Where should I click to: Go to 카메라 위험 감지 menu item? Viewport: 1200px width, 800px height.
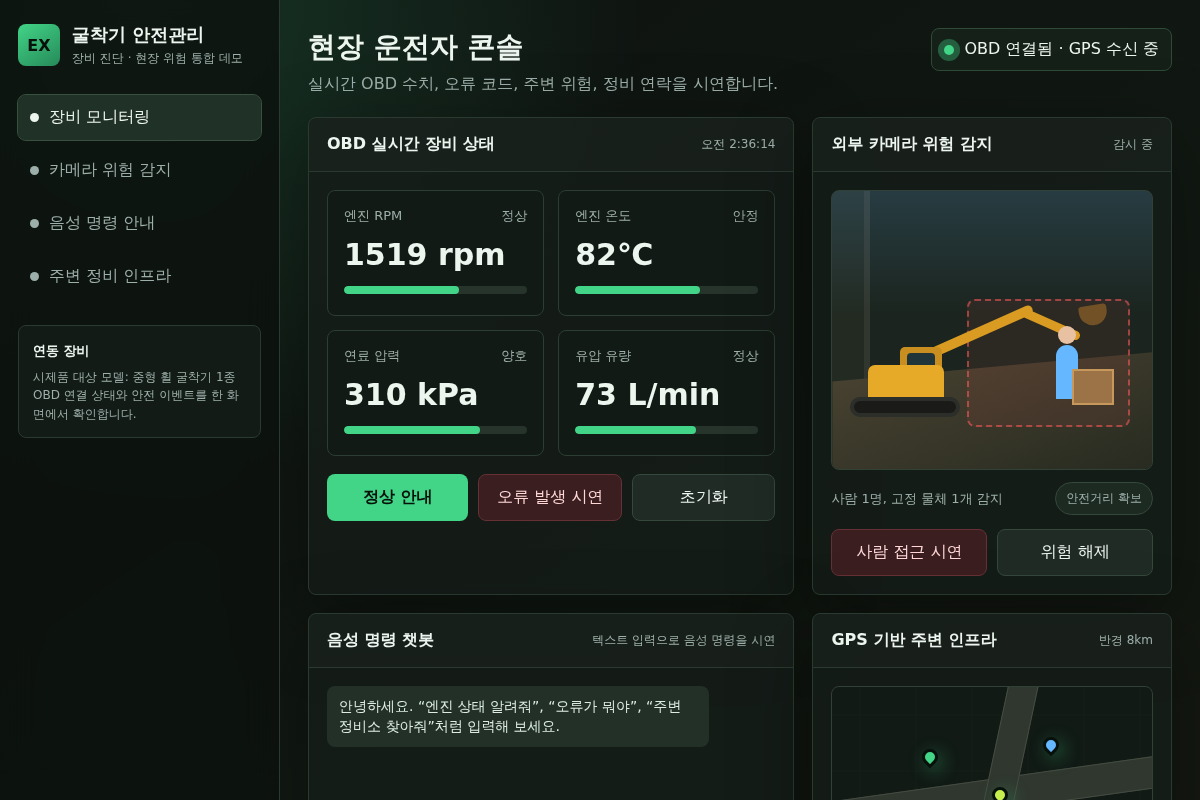[x=139, y=170]
